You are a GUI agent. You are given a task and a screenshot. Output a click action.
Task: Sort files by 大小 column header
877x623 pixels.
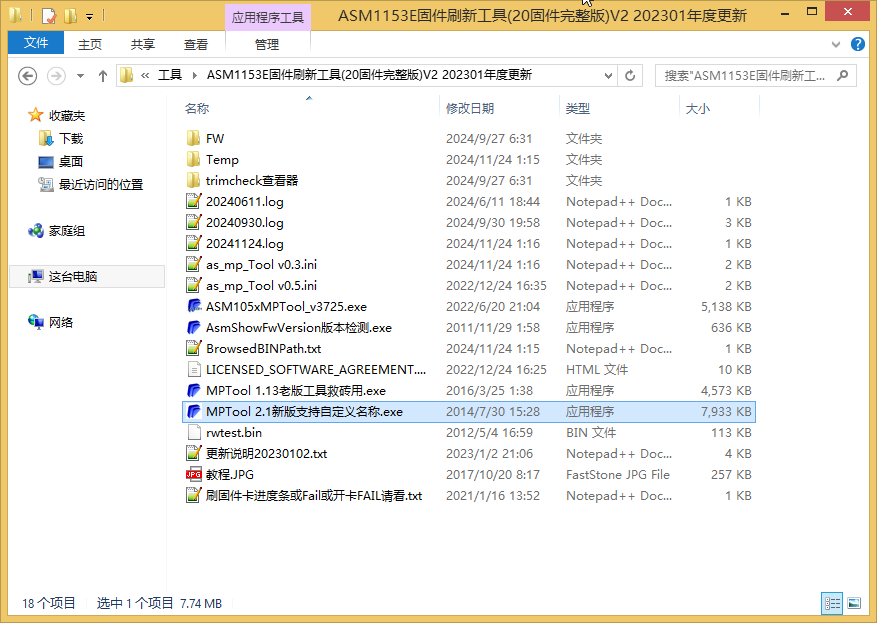tap(697, 108)
